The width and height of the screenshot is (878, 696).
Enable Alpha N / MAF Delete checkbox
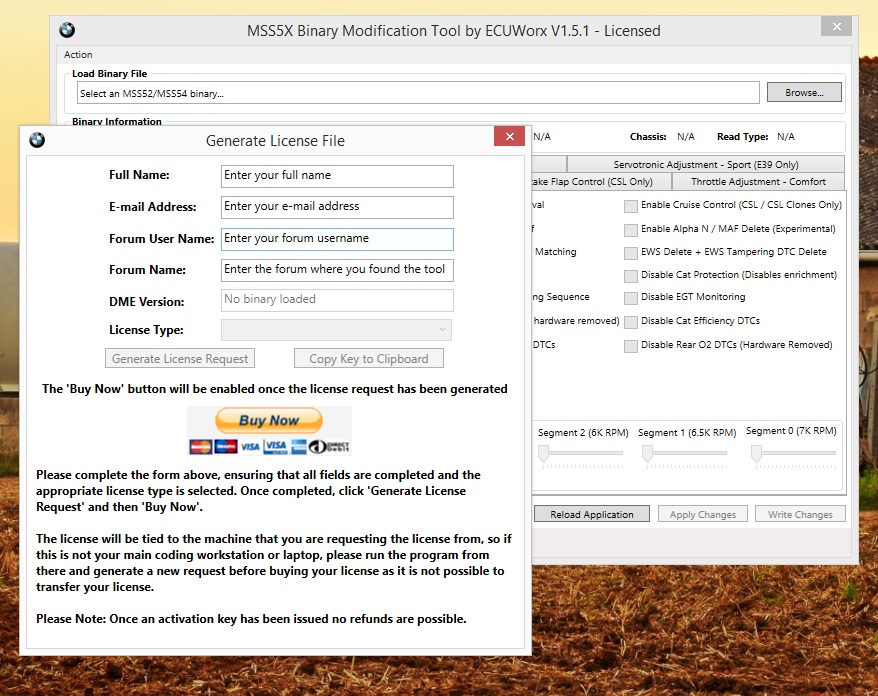click(x=631, y=230)
